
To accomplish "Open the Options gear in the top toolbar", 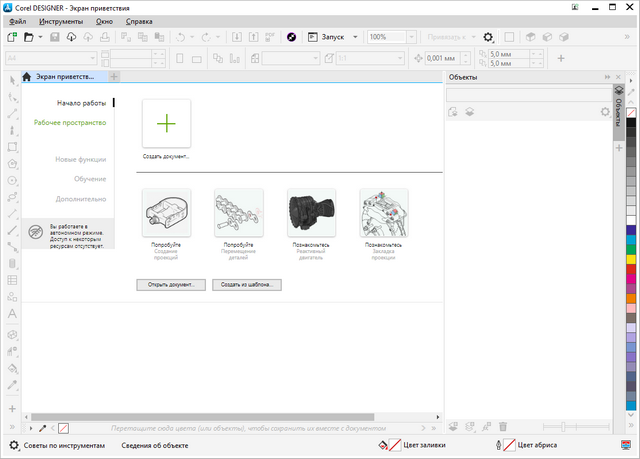I will (488, 37).
